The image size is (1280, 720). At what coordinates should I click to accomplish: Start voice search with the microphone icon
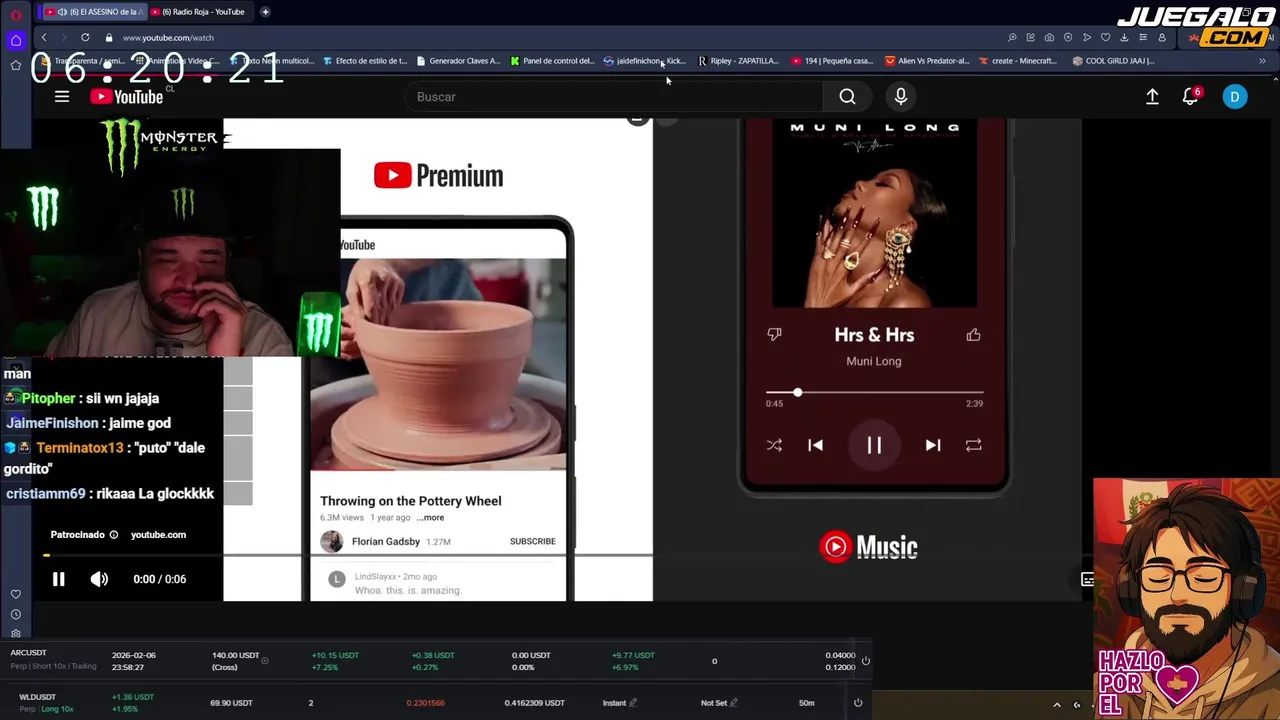pos(901,96)
